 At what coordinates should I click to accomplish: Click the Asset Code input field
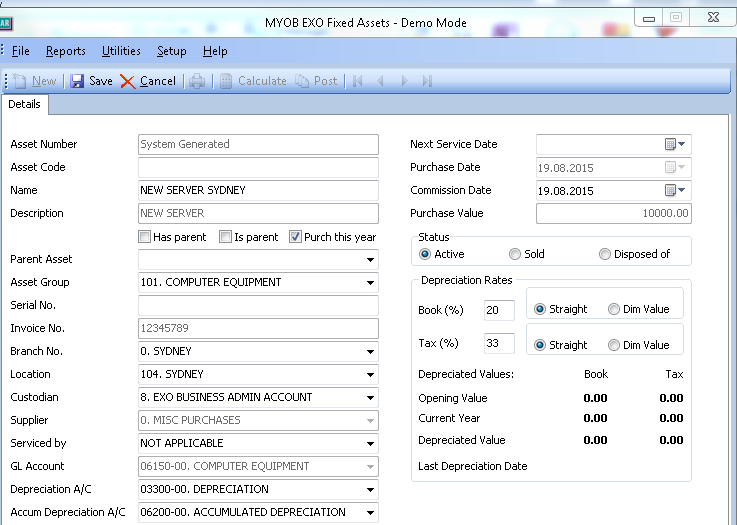[x=258, y=167]
